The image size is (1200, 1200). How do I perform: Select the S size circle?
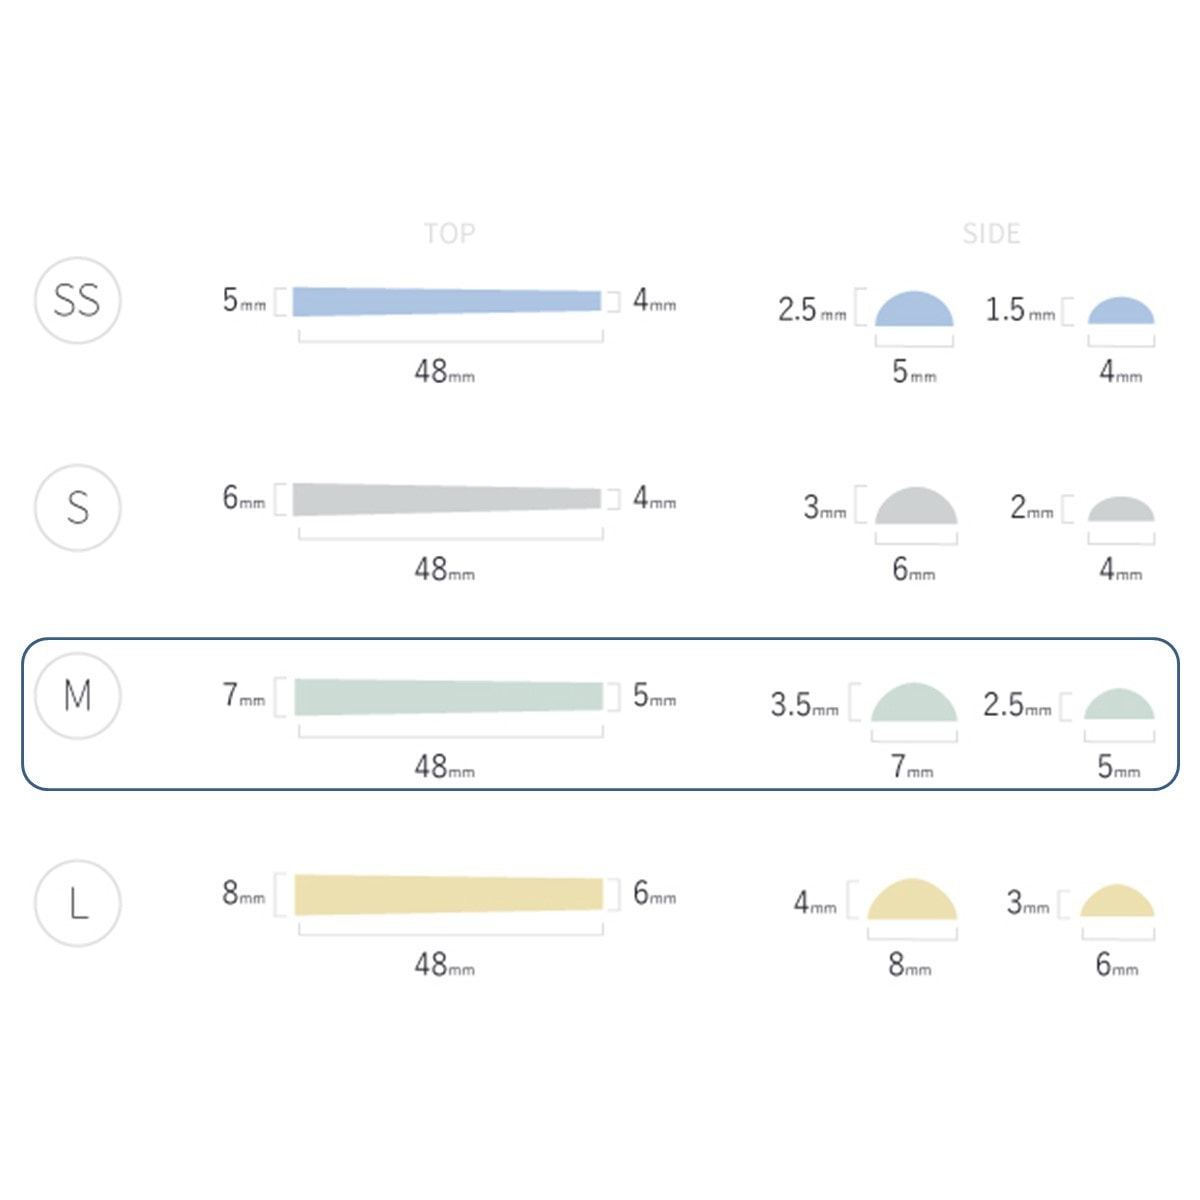[78, 507]
